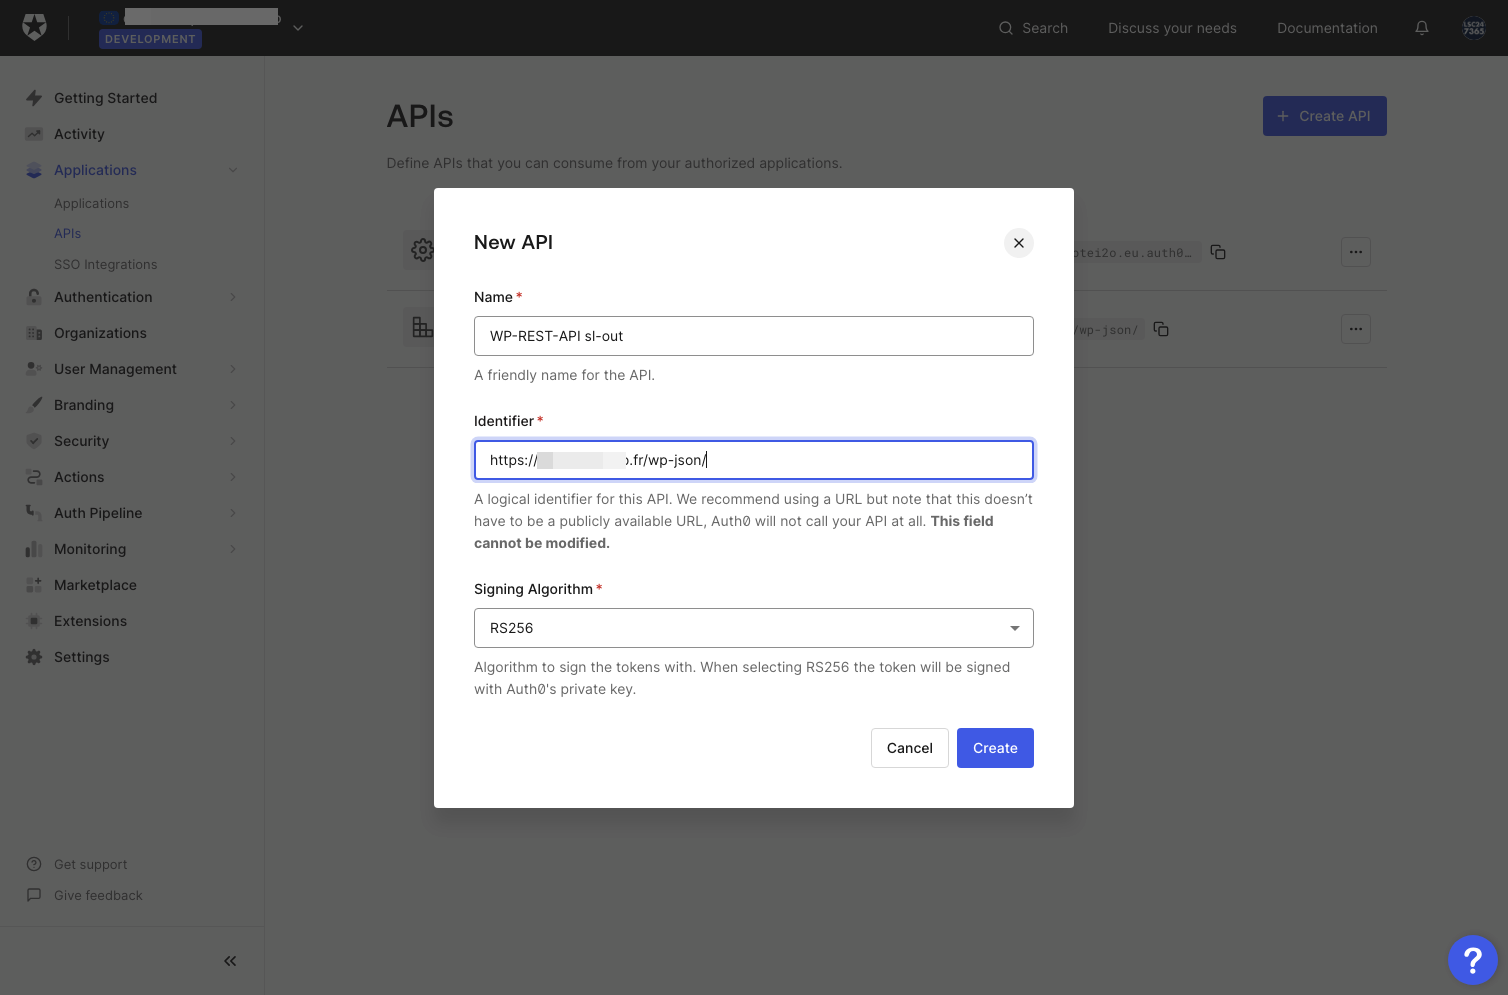Expand the User Management chevron
Screen dimensions: 1508x995
click(x=233, y=369)
